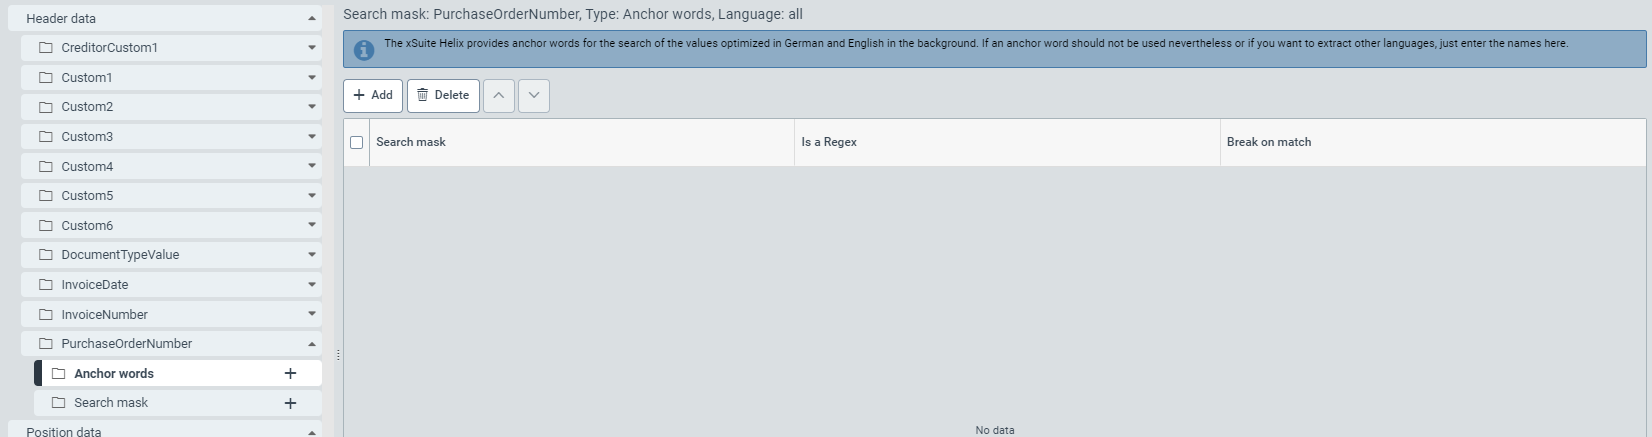Move selected entry up with arrow button
Viewport: 1652px width, 437px height.
click(x=499, y=95)
